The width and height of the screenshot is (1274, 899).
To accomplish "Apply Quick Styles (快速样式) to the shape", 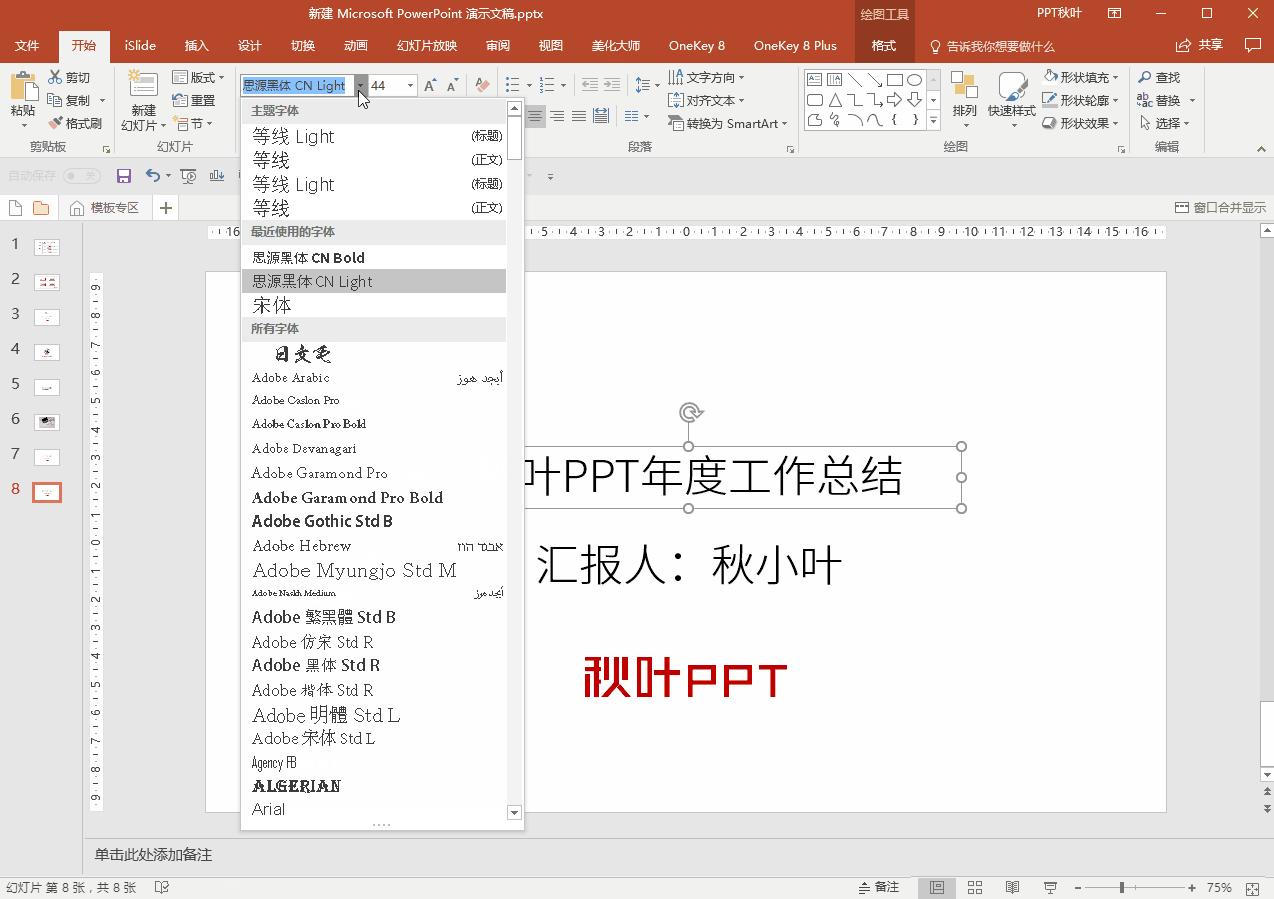I will coord(1010,99).
